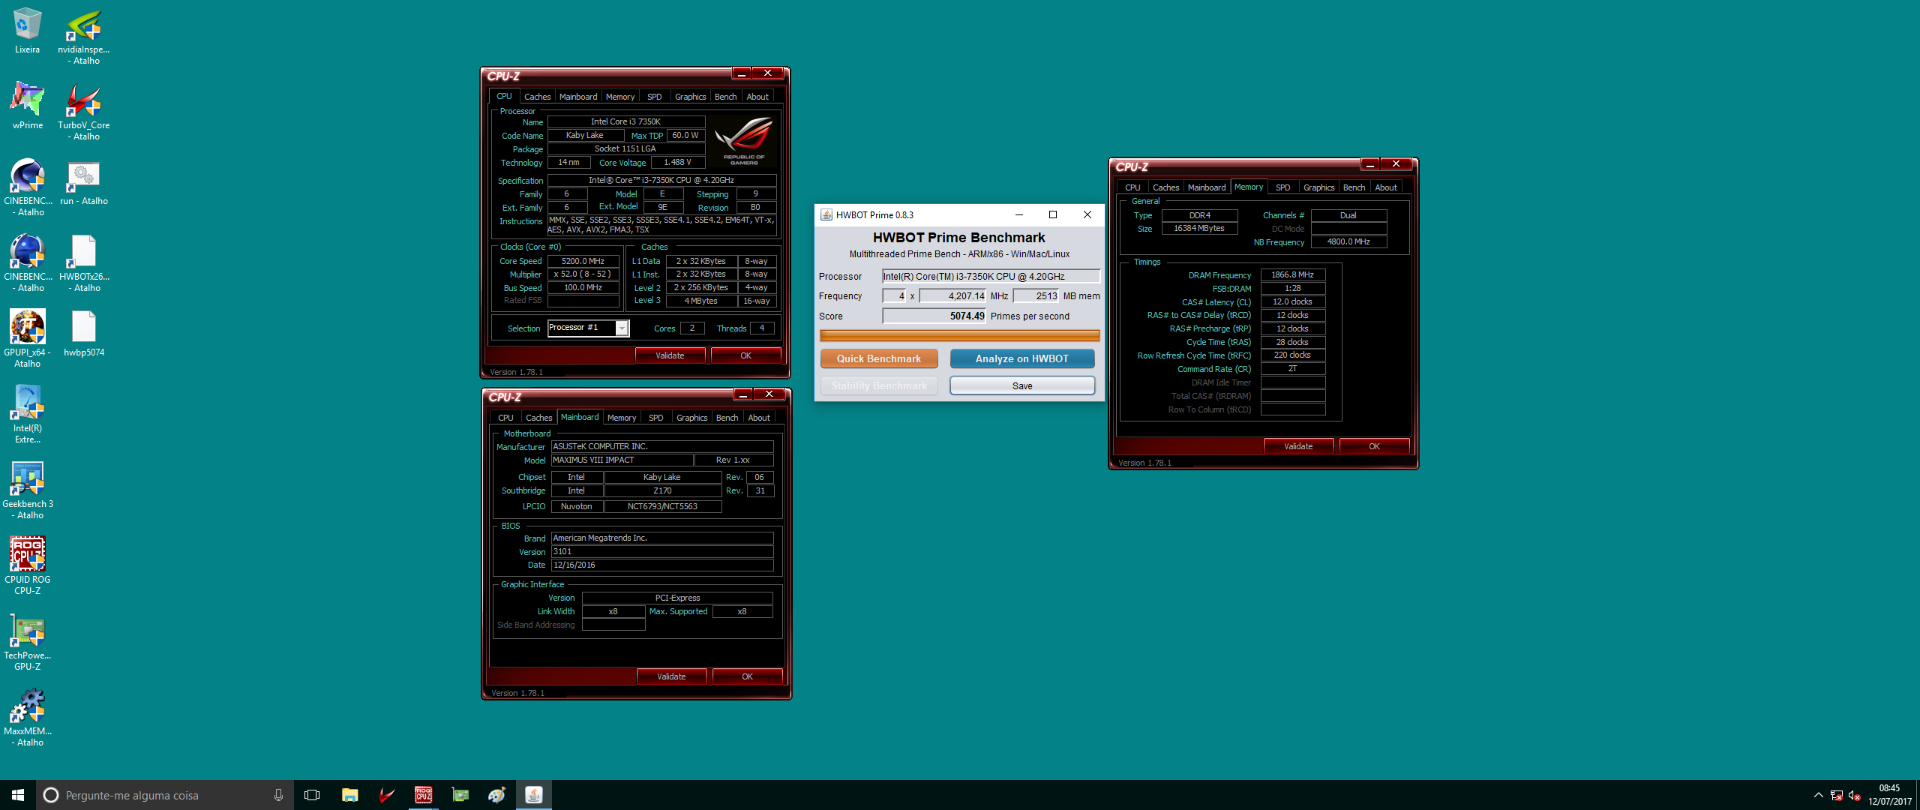This screenshot has width=1920, height=810.
Task: Click the graphics card taskbar icon
Action: tap(460, 795)
